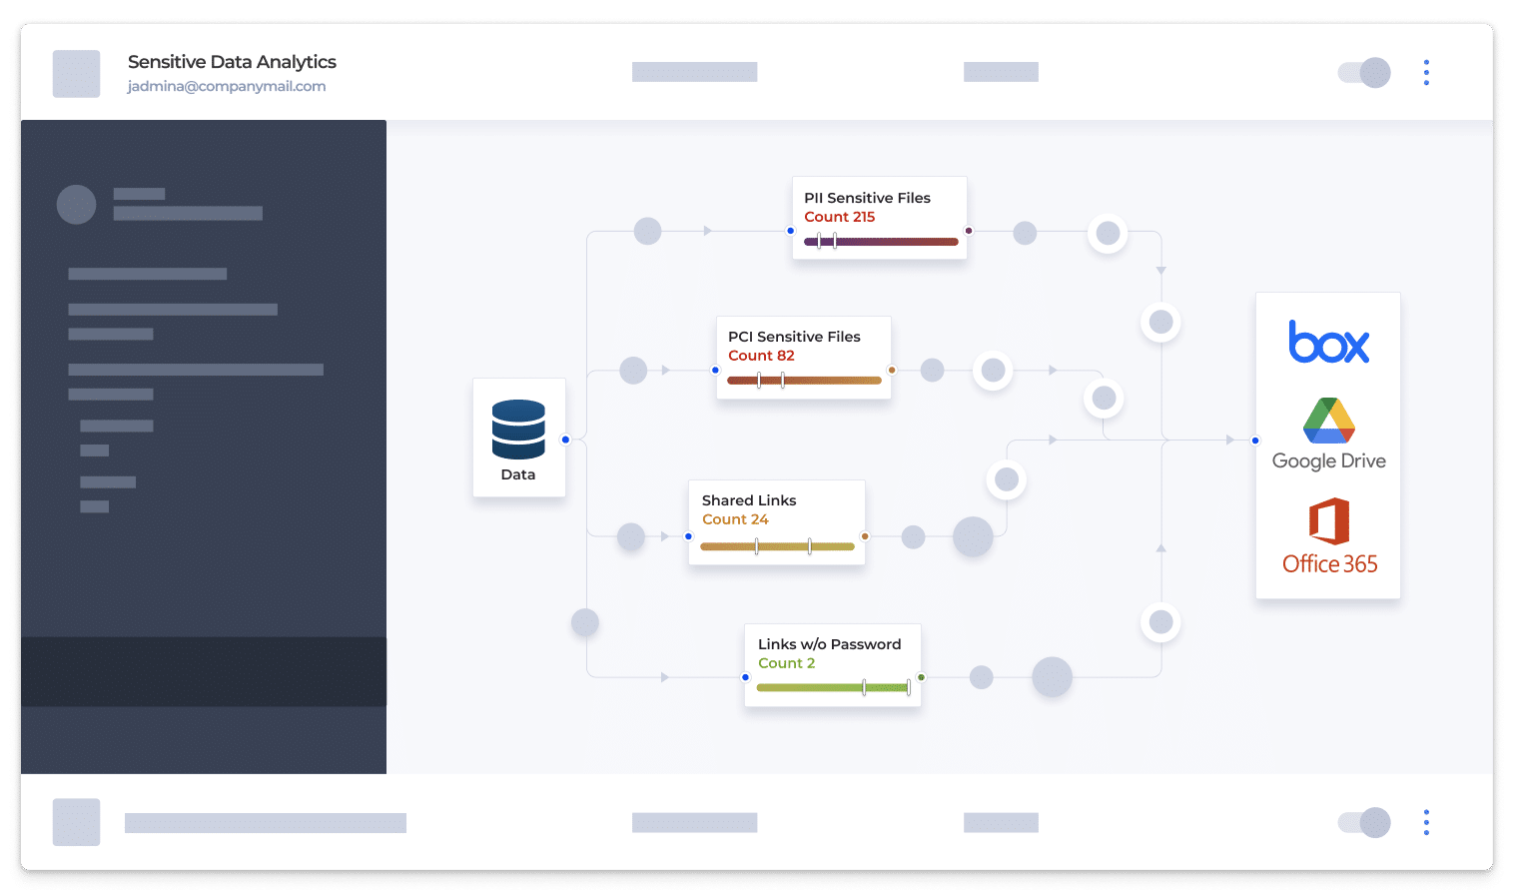
Task: Open the Sensitive Data Analytics three-dot menu
Action: (x=1426, y=72)
